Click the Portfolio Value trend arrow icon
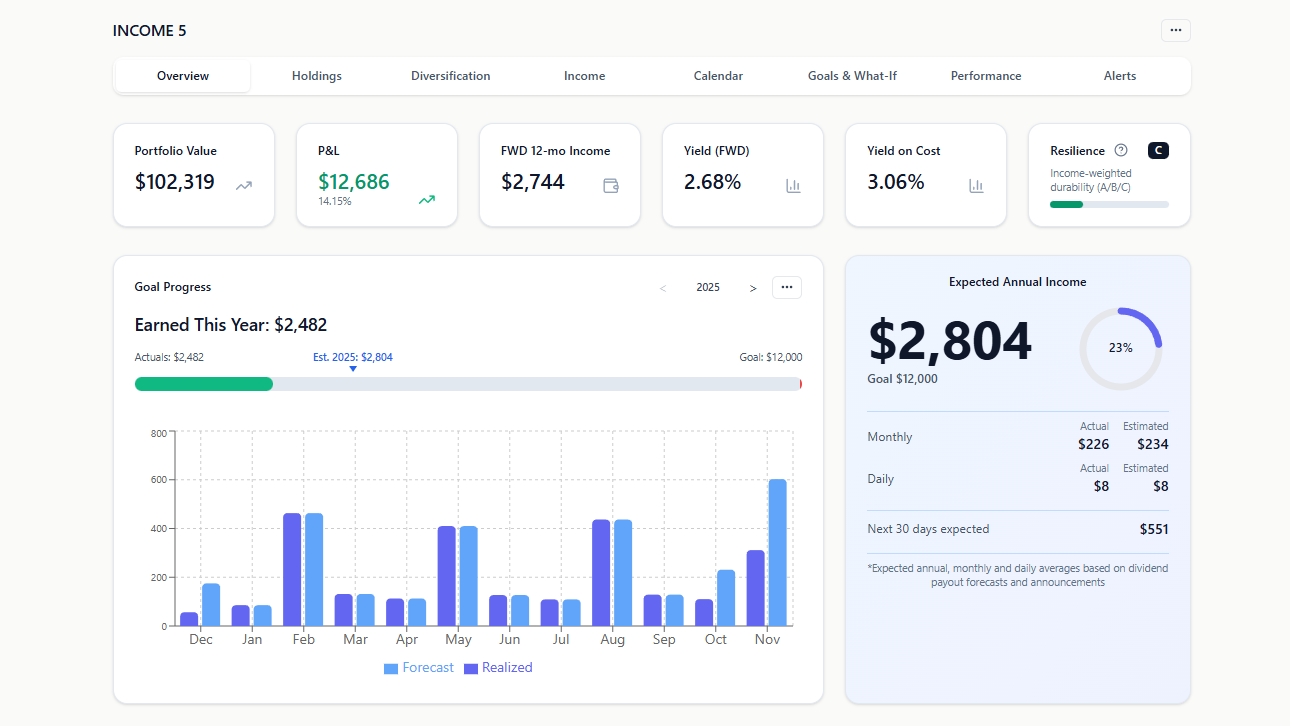The image size is (1290, 726). tap(244, 185)
